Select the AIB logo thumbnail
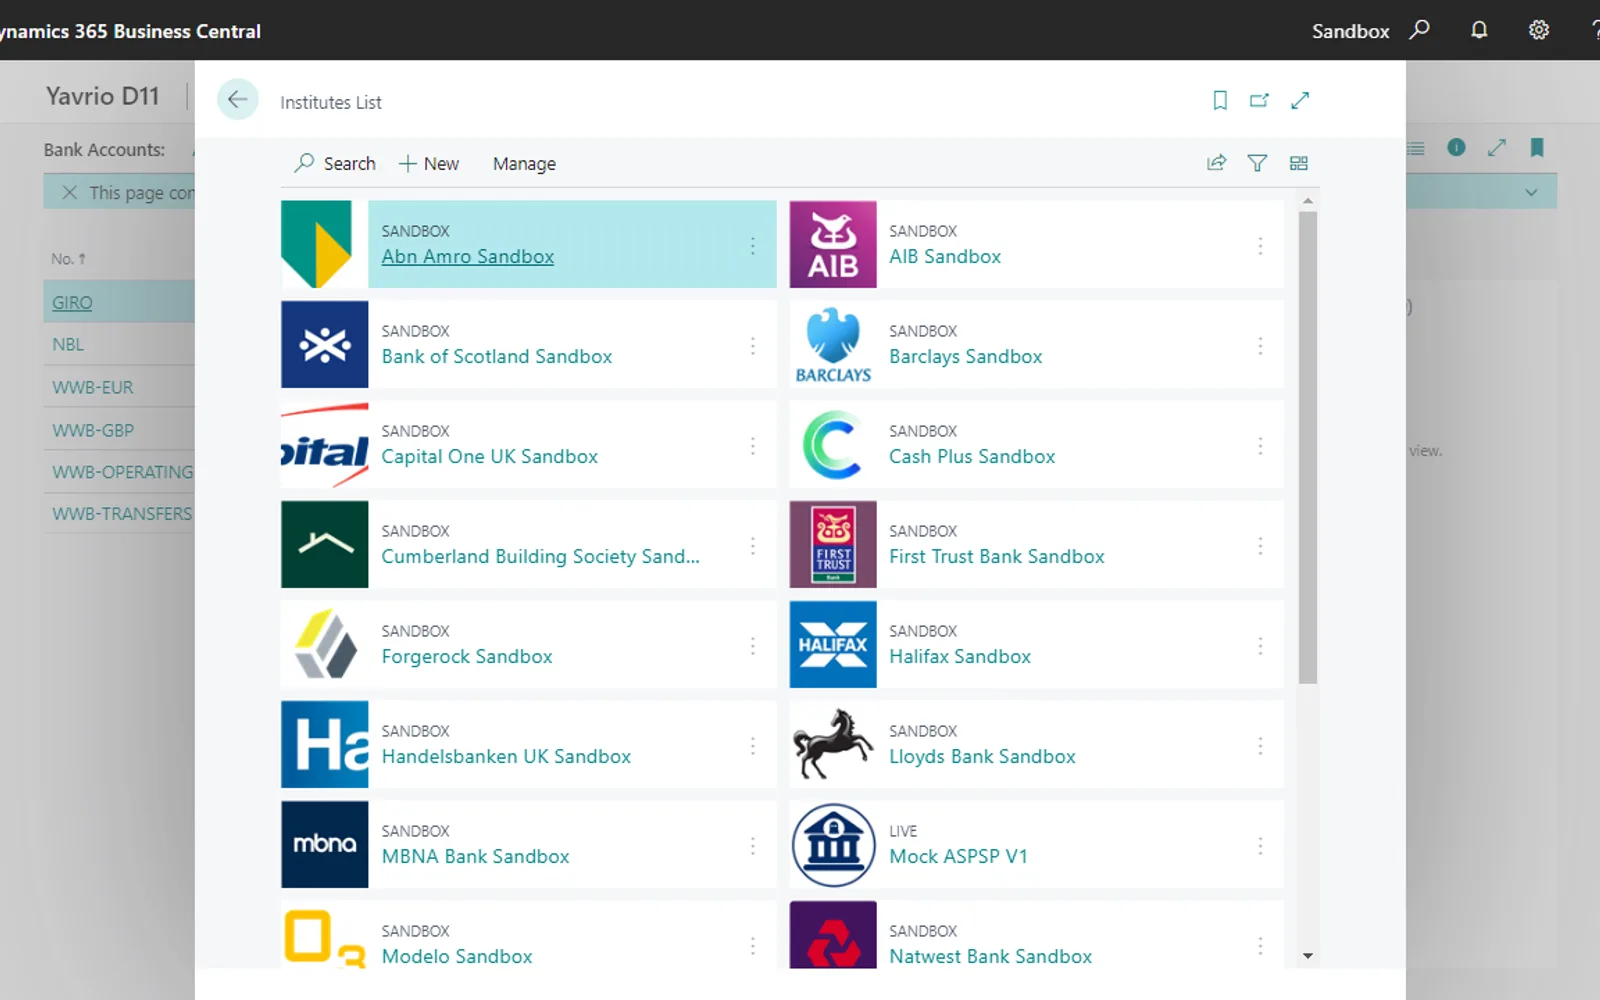The height and width of the screenshot is (1000, 1600). click(x=833, y=244)
